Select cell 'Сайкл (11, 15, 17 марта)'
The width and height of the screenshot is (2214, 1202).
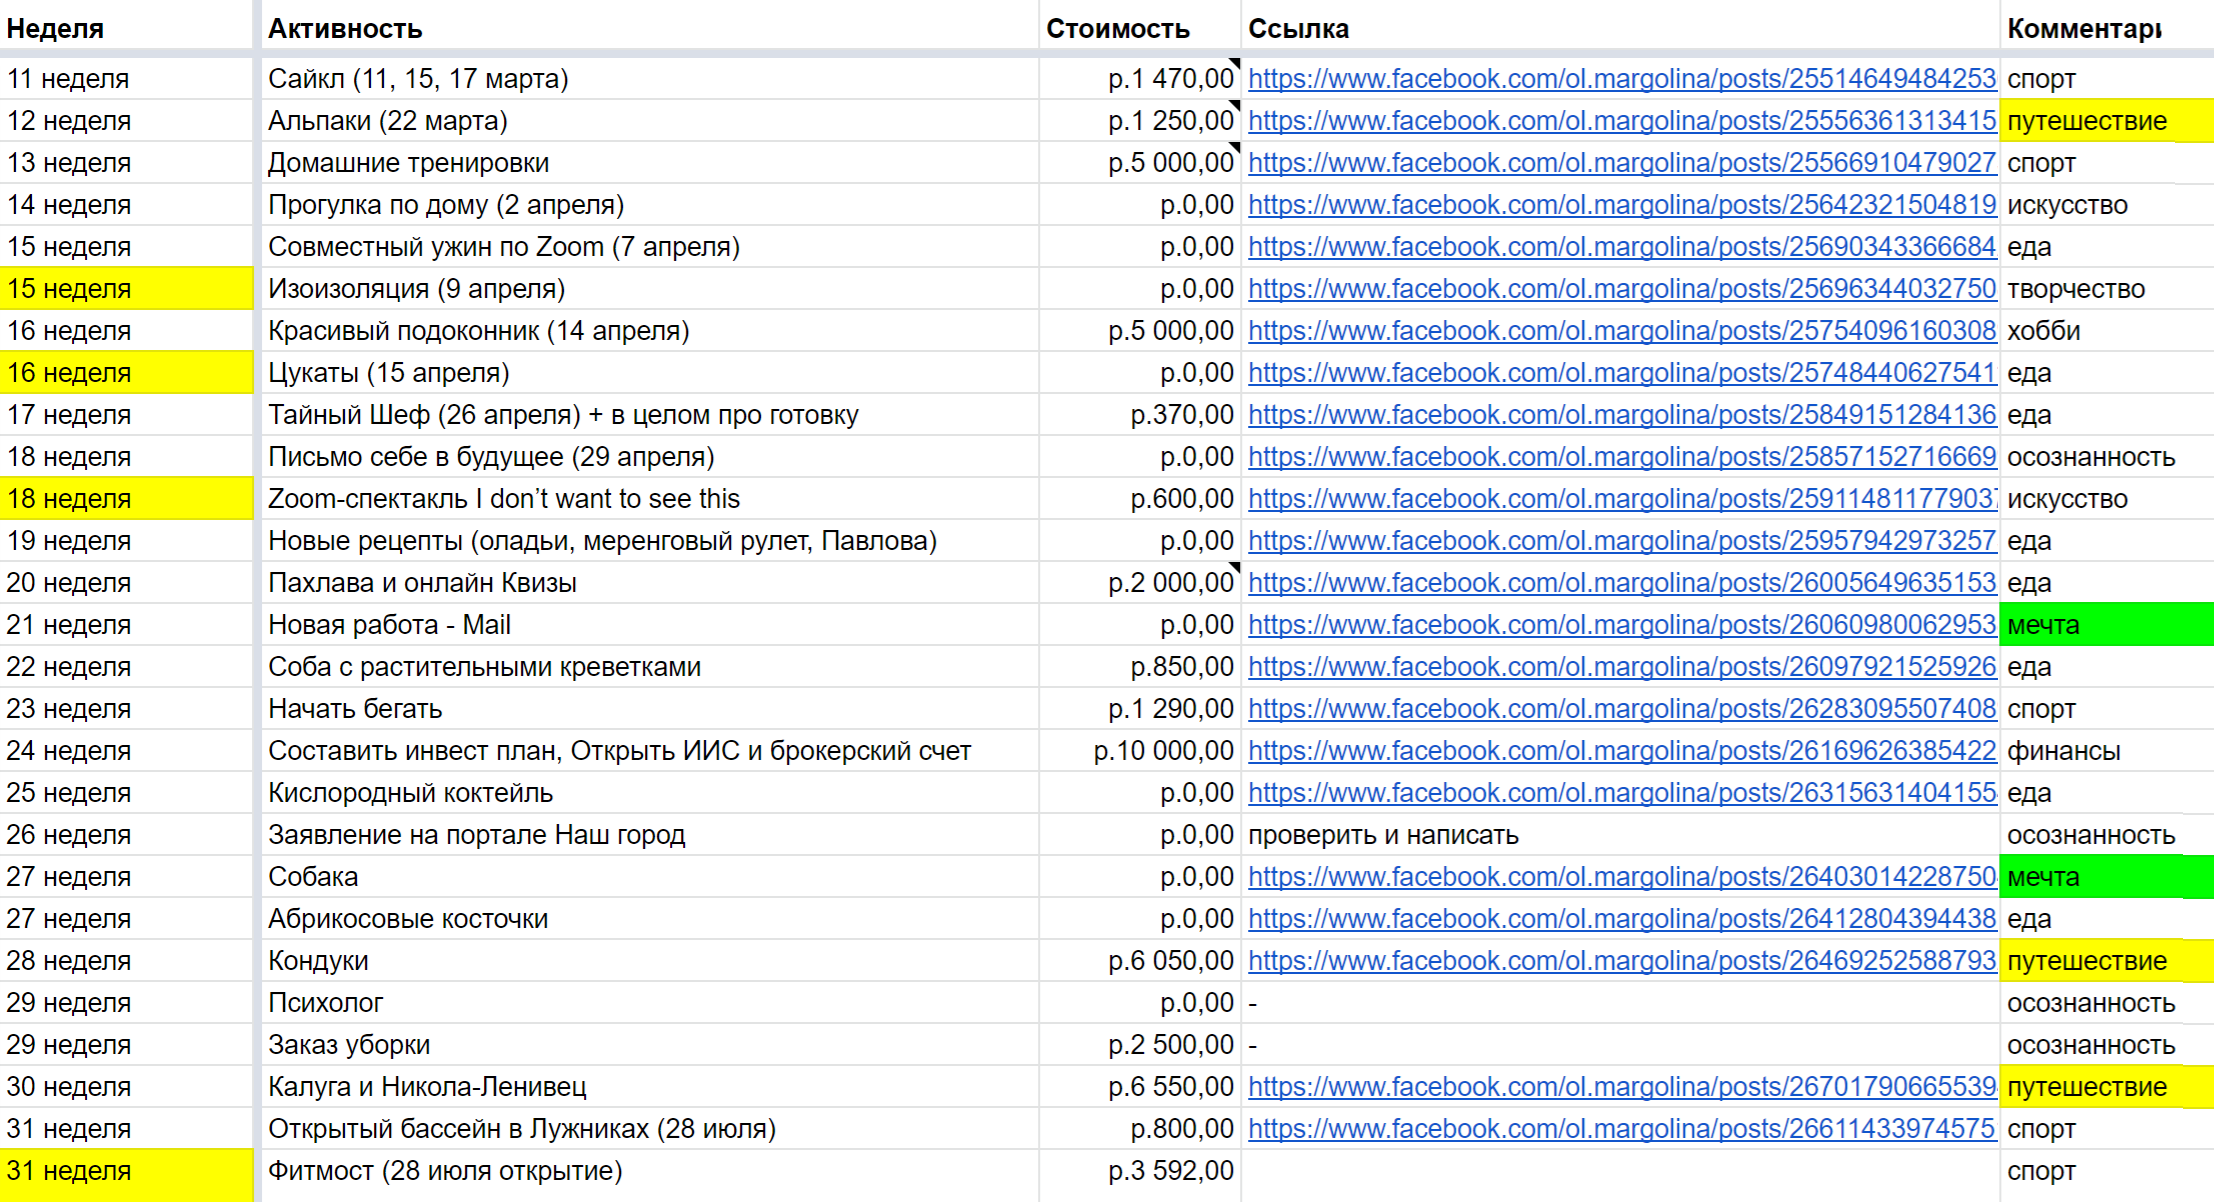[x=648, y=78]
